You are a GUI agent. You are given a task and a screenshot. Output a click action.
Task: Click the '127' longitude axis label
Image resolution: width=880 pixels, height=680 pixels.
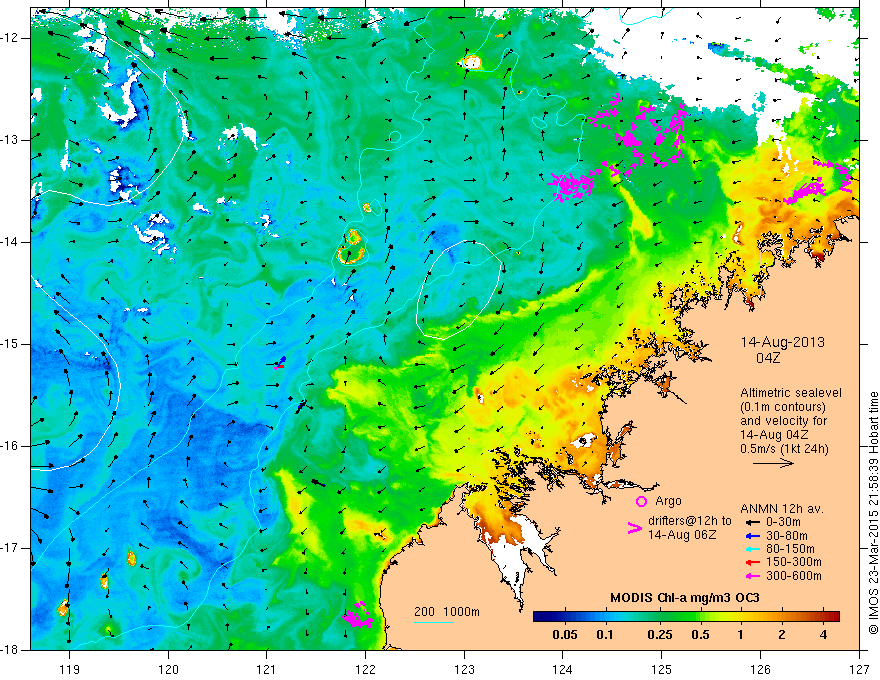point(859,669)
